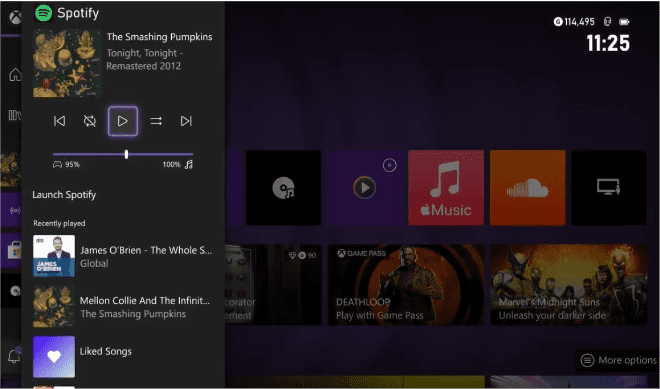The height and width of the screenshot is (389, 660).
Task: Open the disc with music note tile
Action: point(283,188)
